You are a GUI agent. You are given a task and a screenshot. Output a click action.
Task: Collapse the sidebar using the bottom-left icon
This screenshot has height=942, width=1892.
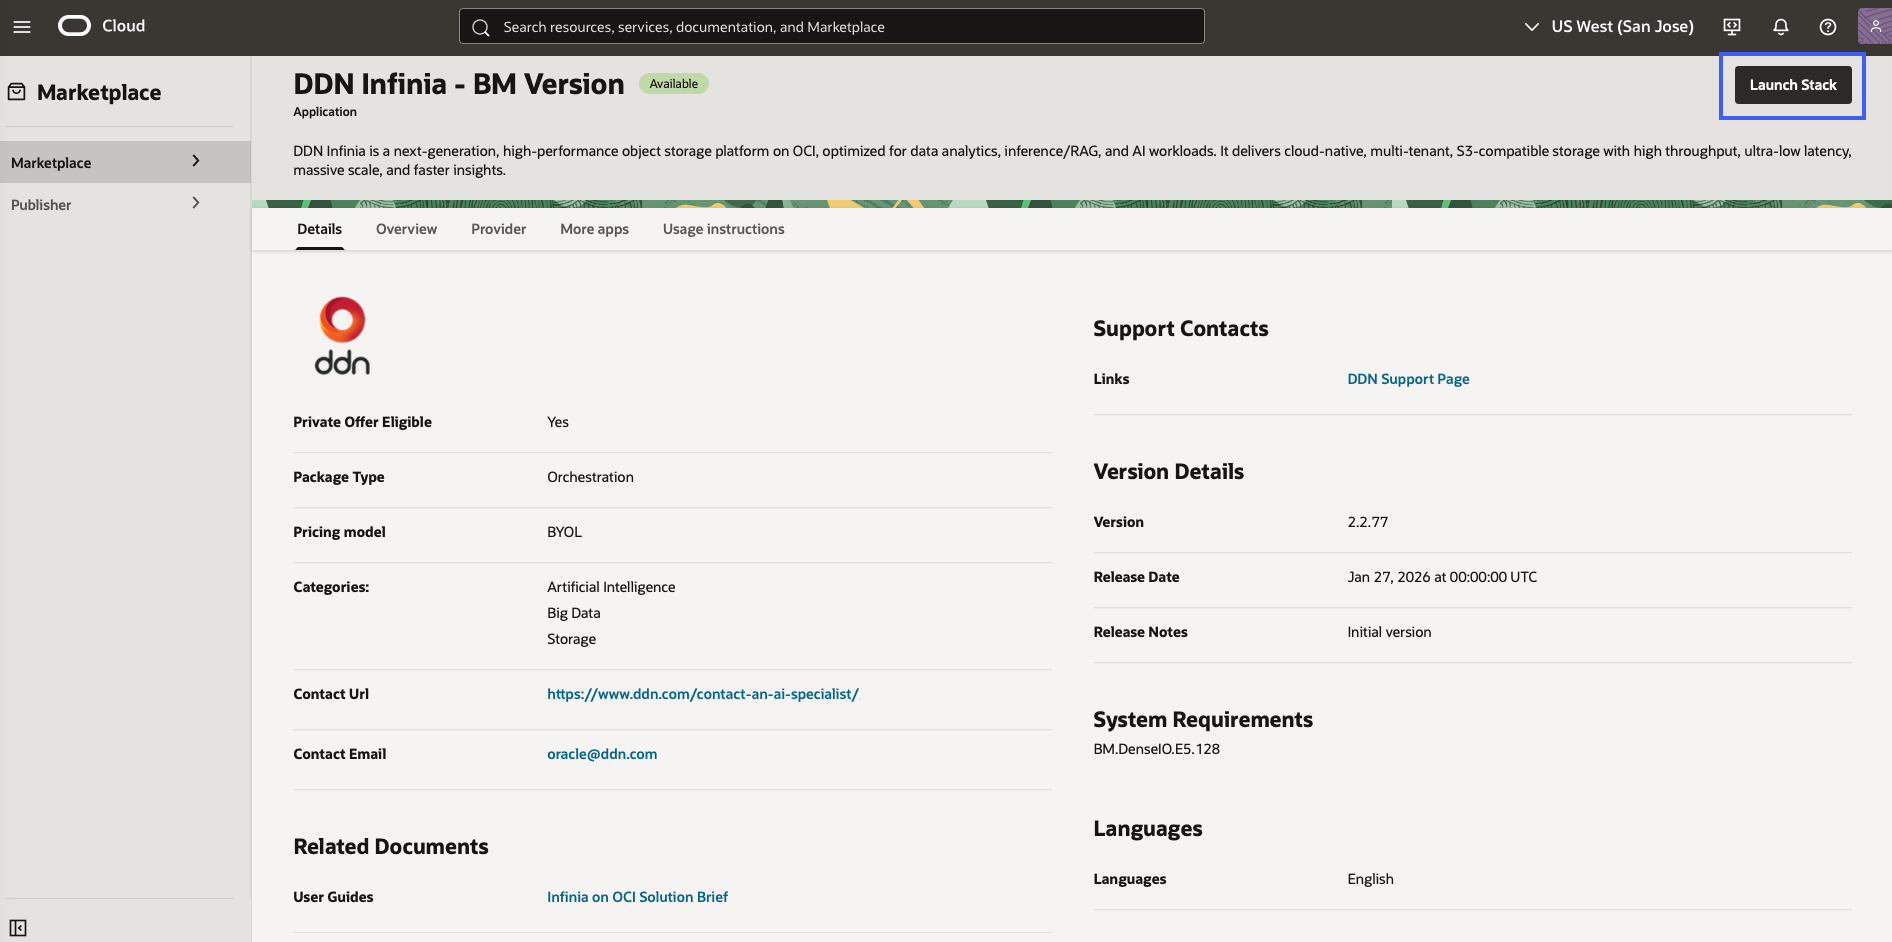18,927
